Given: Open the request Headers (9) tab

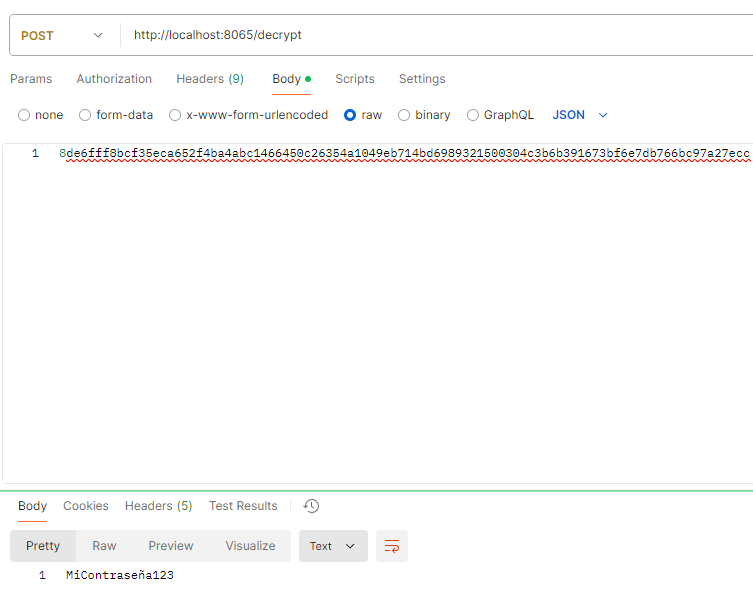Looking at the screenshot, I should pos(210,79).
